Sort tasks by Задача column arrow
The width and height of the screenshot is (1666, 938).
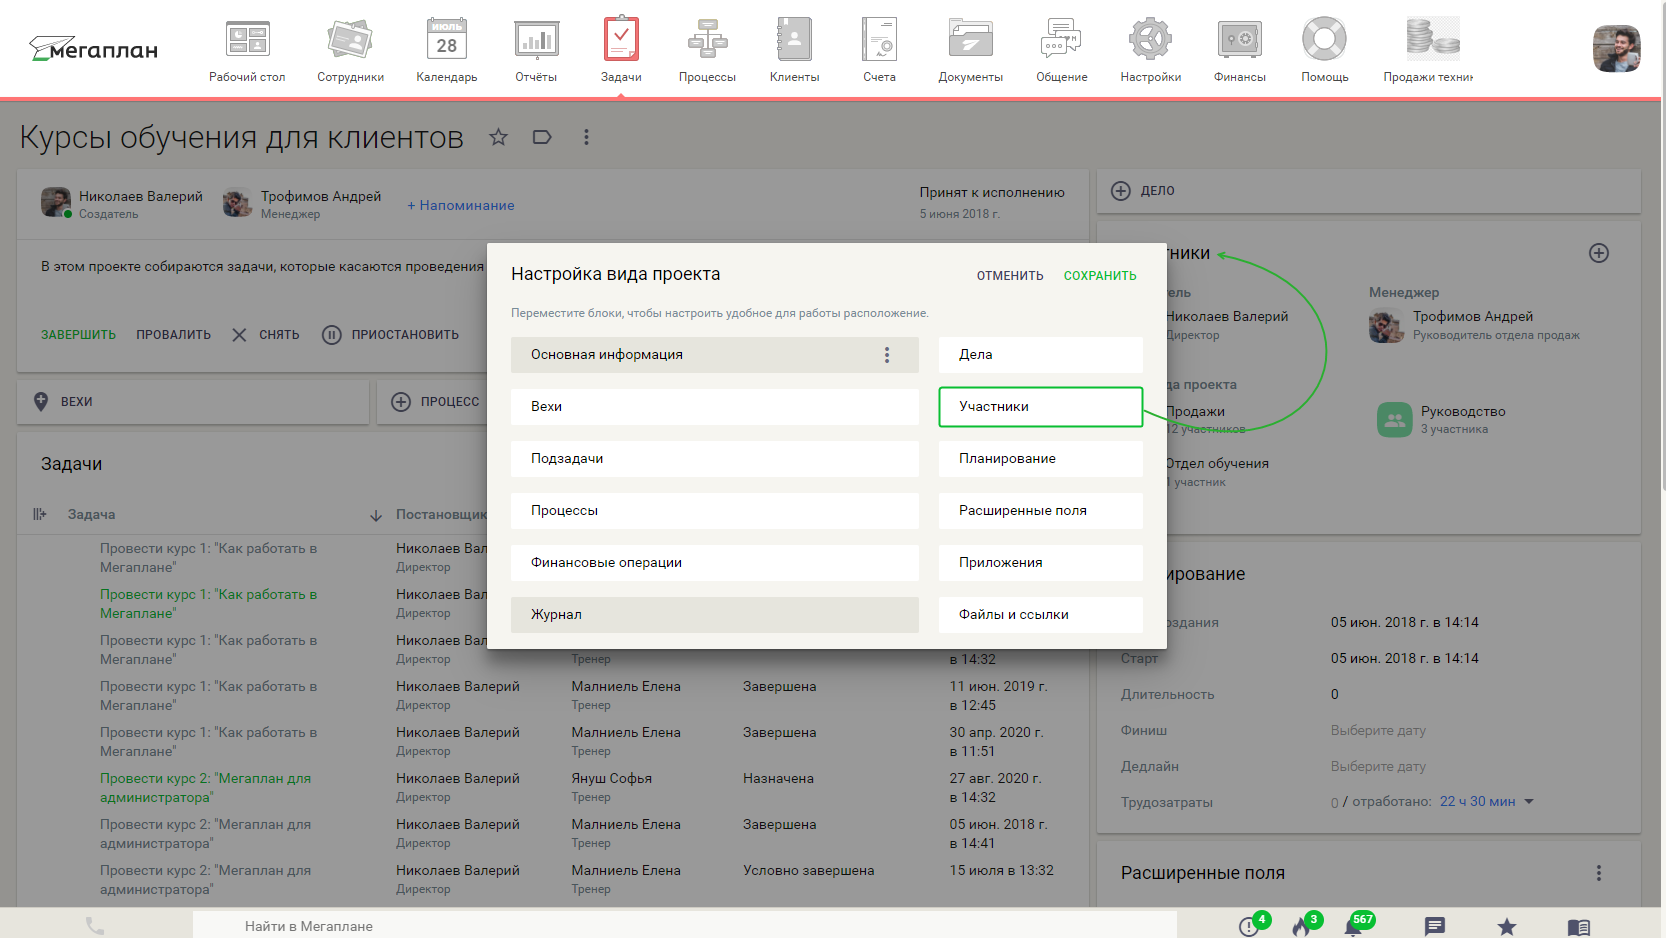(376, 515)
